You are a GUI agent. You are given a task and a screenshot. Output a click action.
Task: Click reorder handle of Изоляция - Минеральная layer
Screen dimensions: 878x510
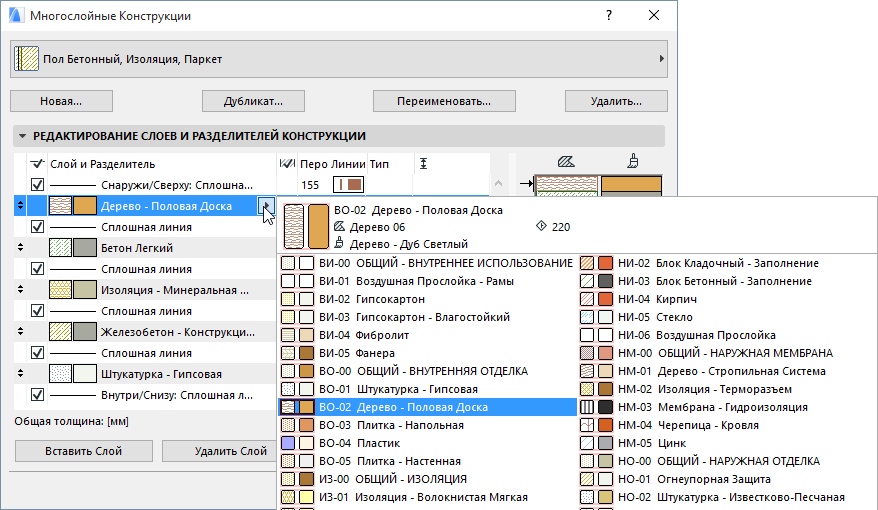20,289
